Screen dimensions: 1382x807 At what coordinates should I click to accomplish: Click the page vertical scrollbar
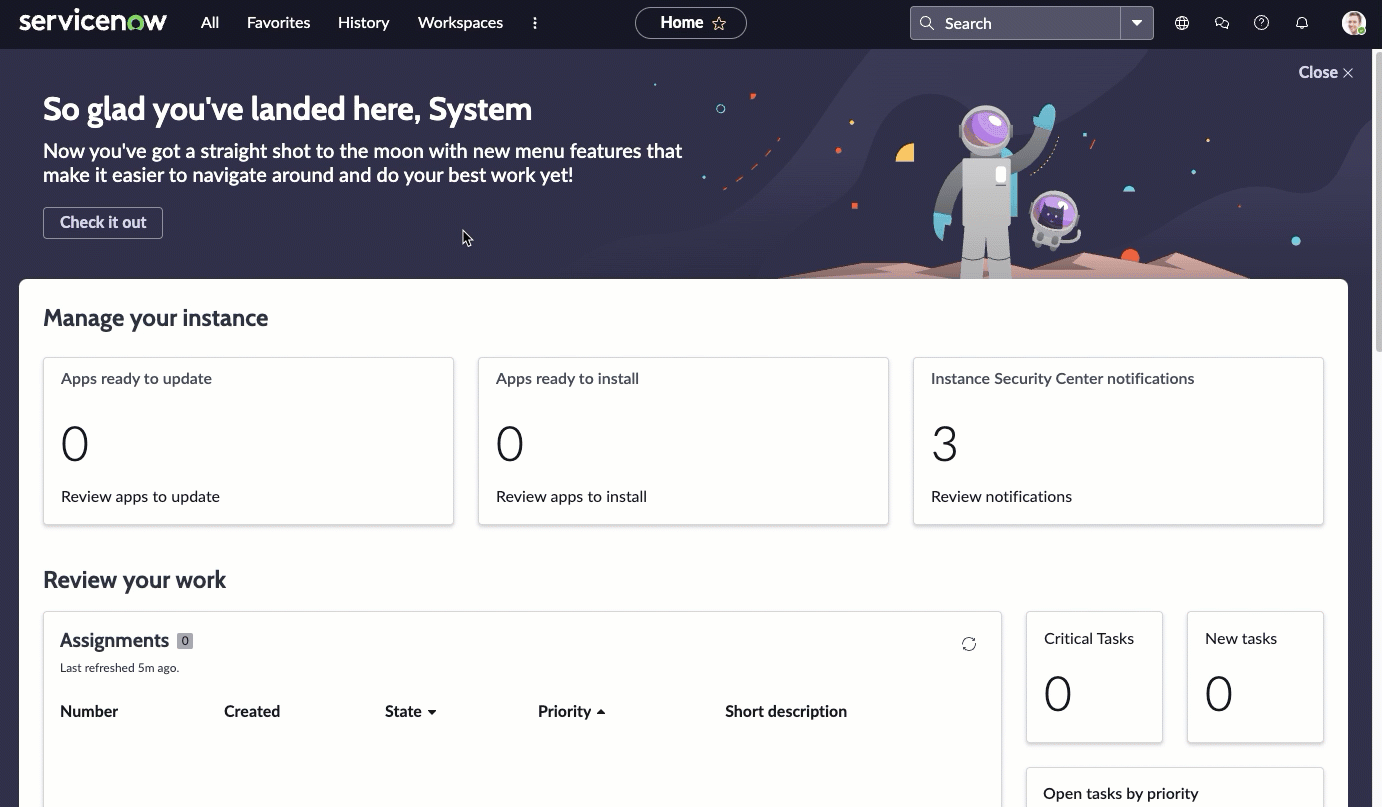click(1377, 200)
